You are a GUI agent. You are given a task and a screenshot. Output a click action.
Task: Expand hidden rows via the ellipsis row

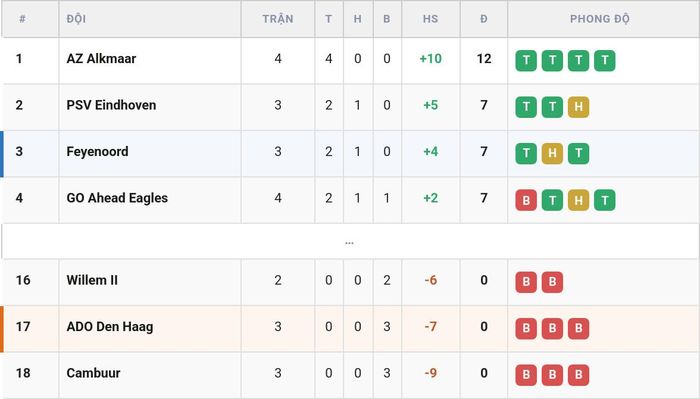point(349,241)
